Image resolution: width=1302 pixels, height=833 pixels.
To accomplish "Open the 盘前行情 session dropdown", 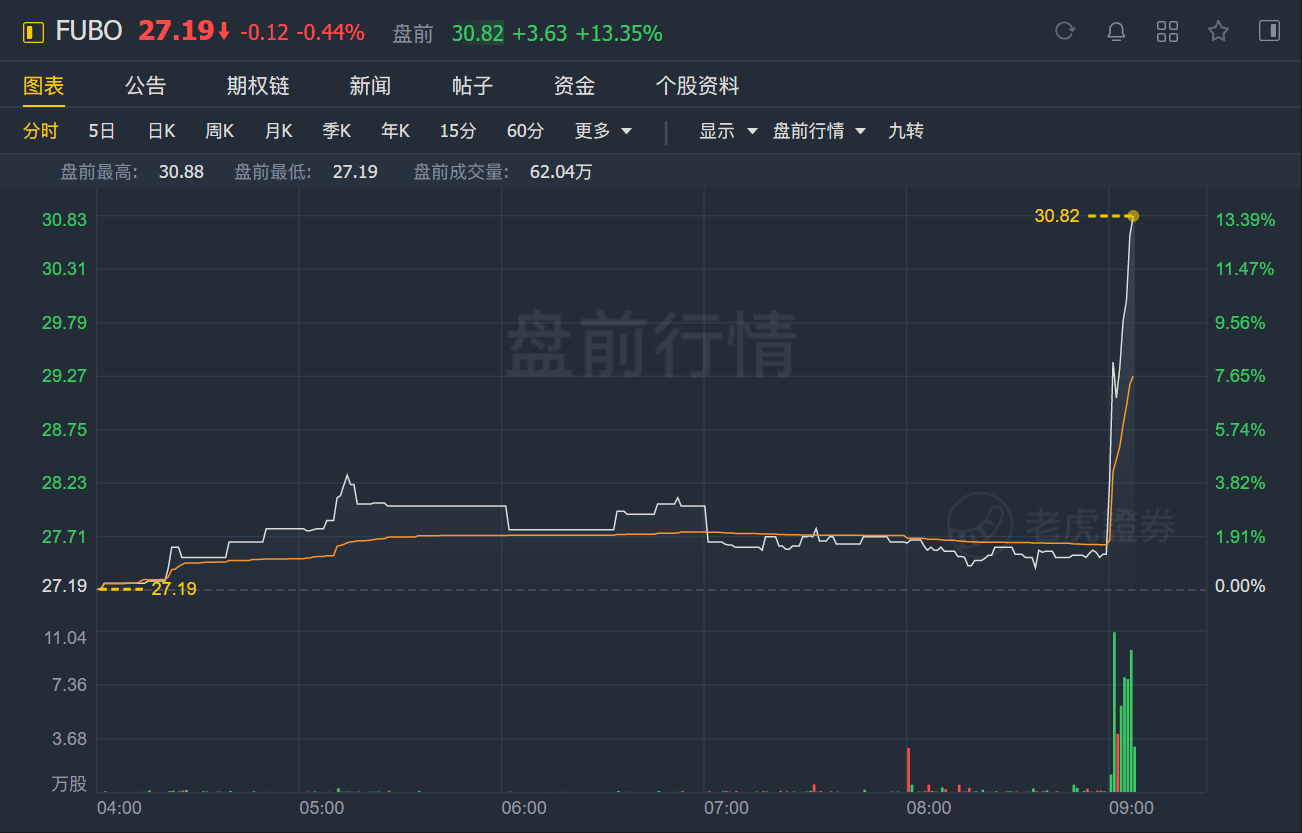I will pos(819,131).
